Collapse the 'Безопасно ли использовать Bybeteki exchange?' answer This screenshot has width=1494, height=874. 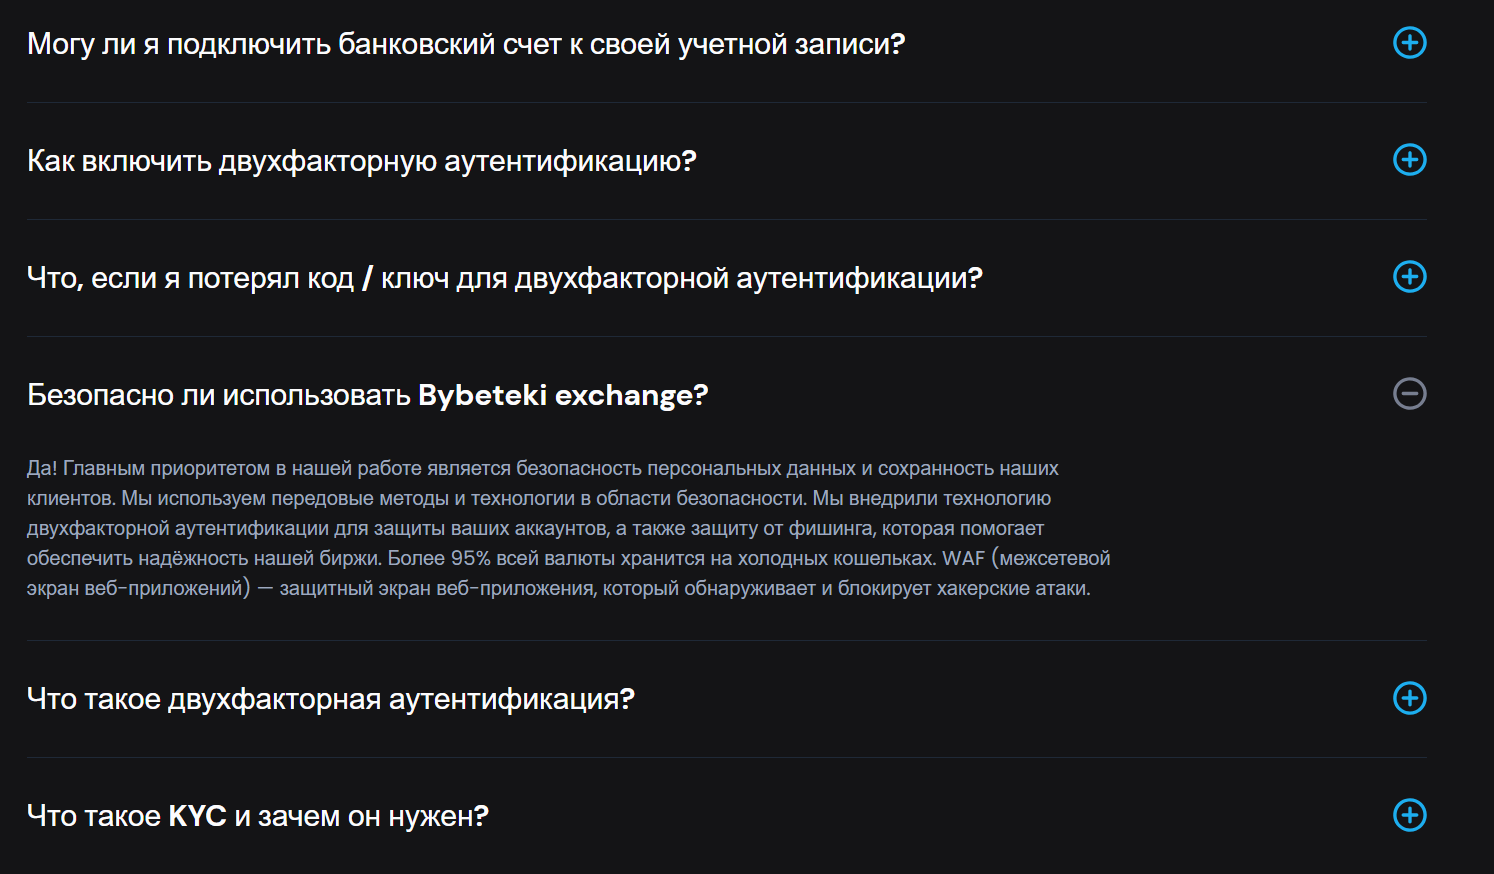point(1410,394)
